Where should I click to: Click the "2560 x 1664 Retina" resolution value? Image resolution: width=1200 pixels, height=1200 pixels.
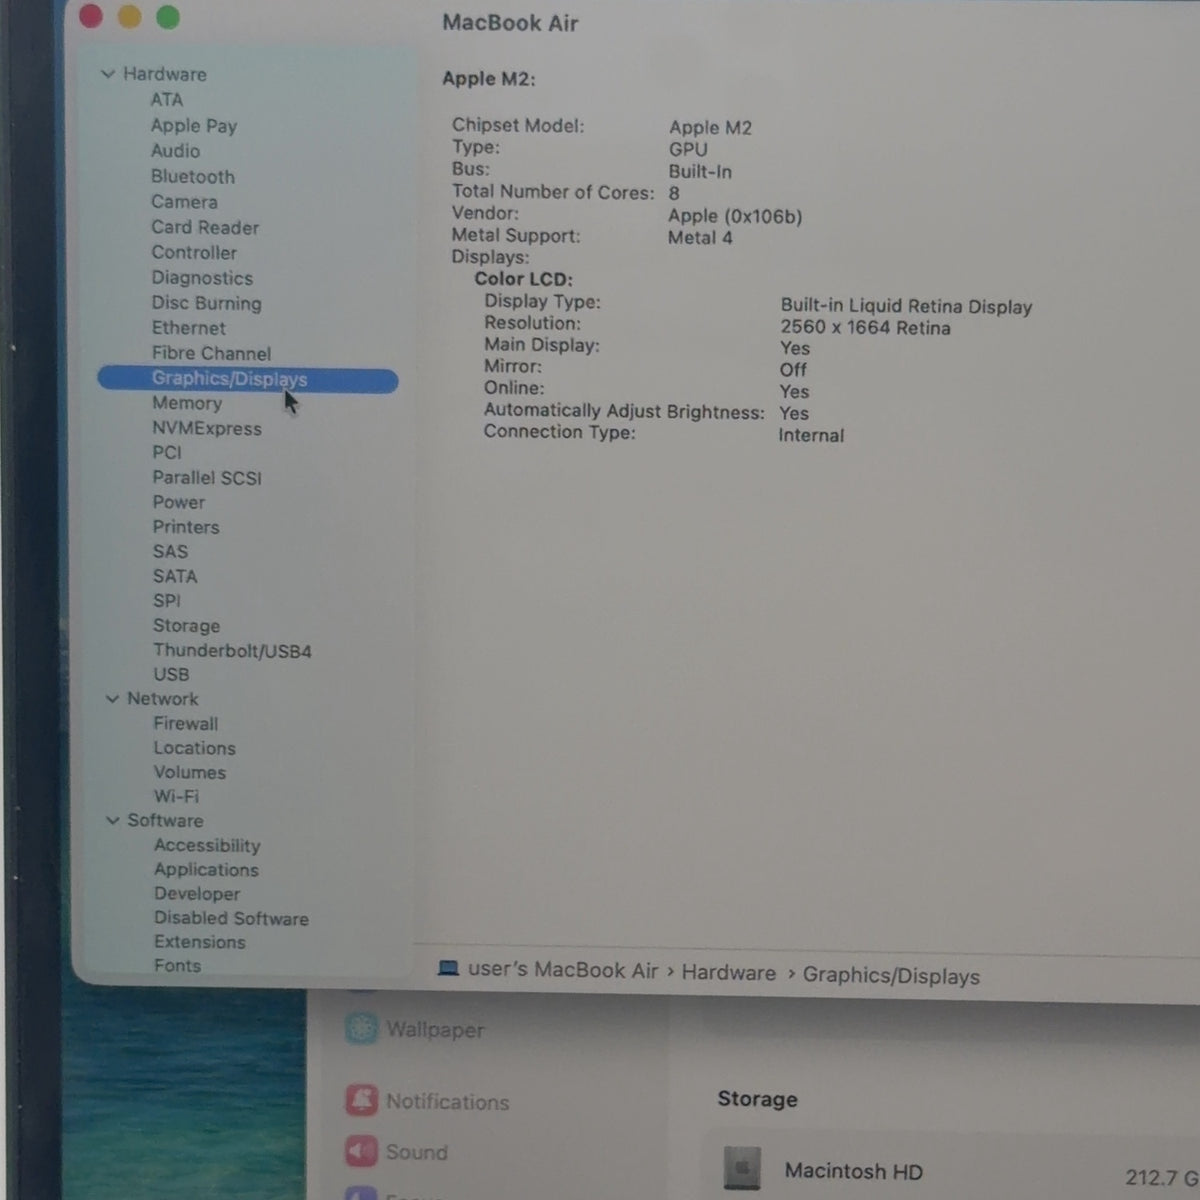(x=866, y=328)
